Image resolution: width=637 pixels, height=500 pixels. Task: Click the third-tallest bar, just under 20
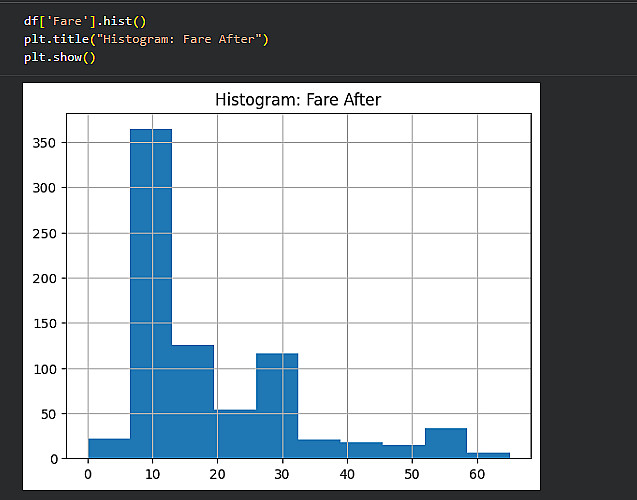click(x=193, y=400)
